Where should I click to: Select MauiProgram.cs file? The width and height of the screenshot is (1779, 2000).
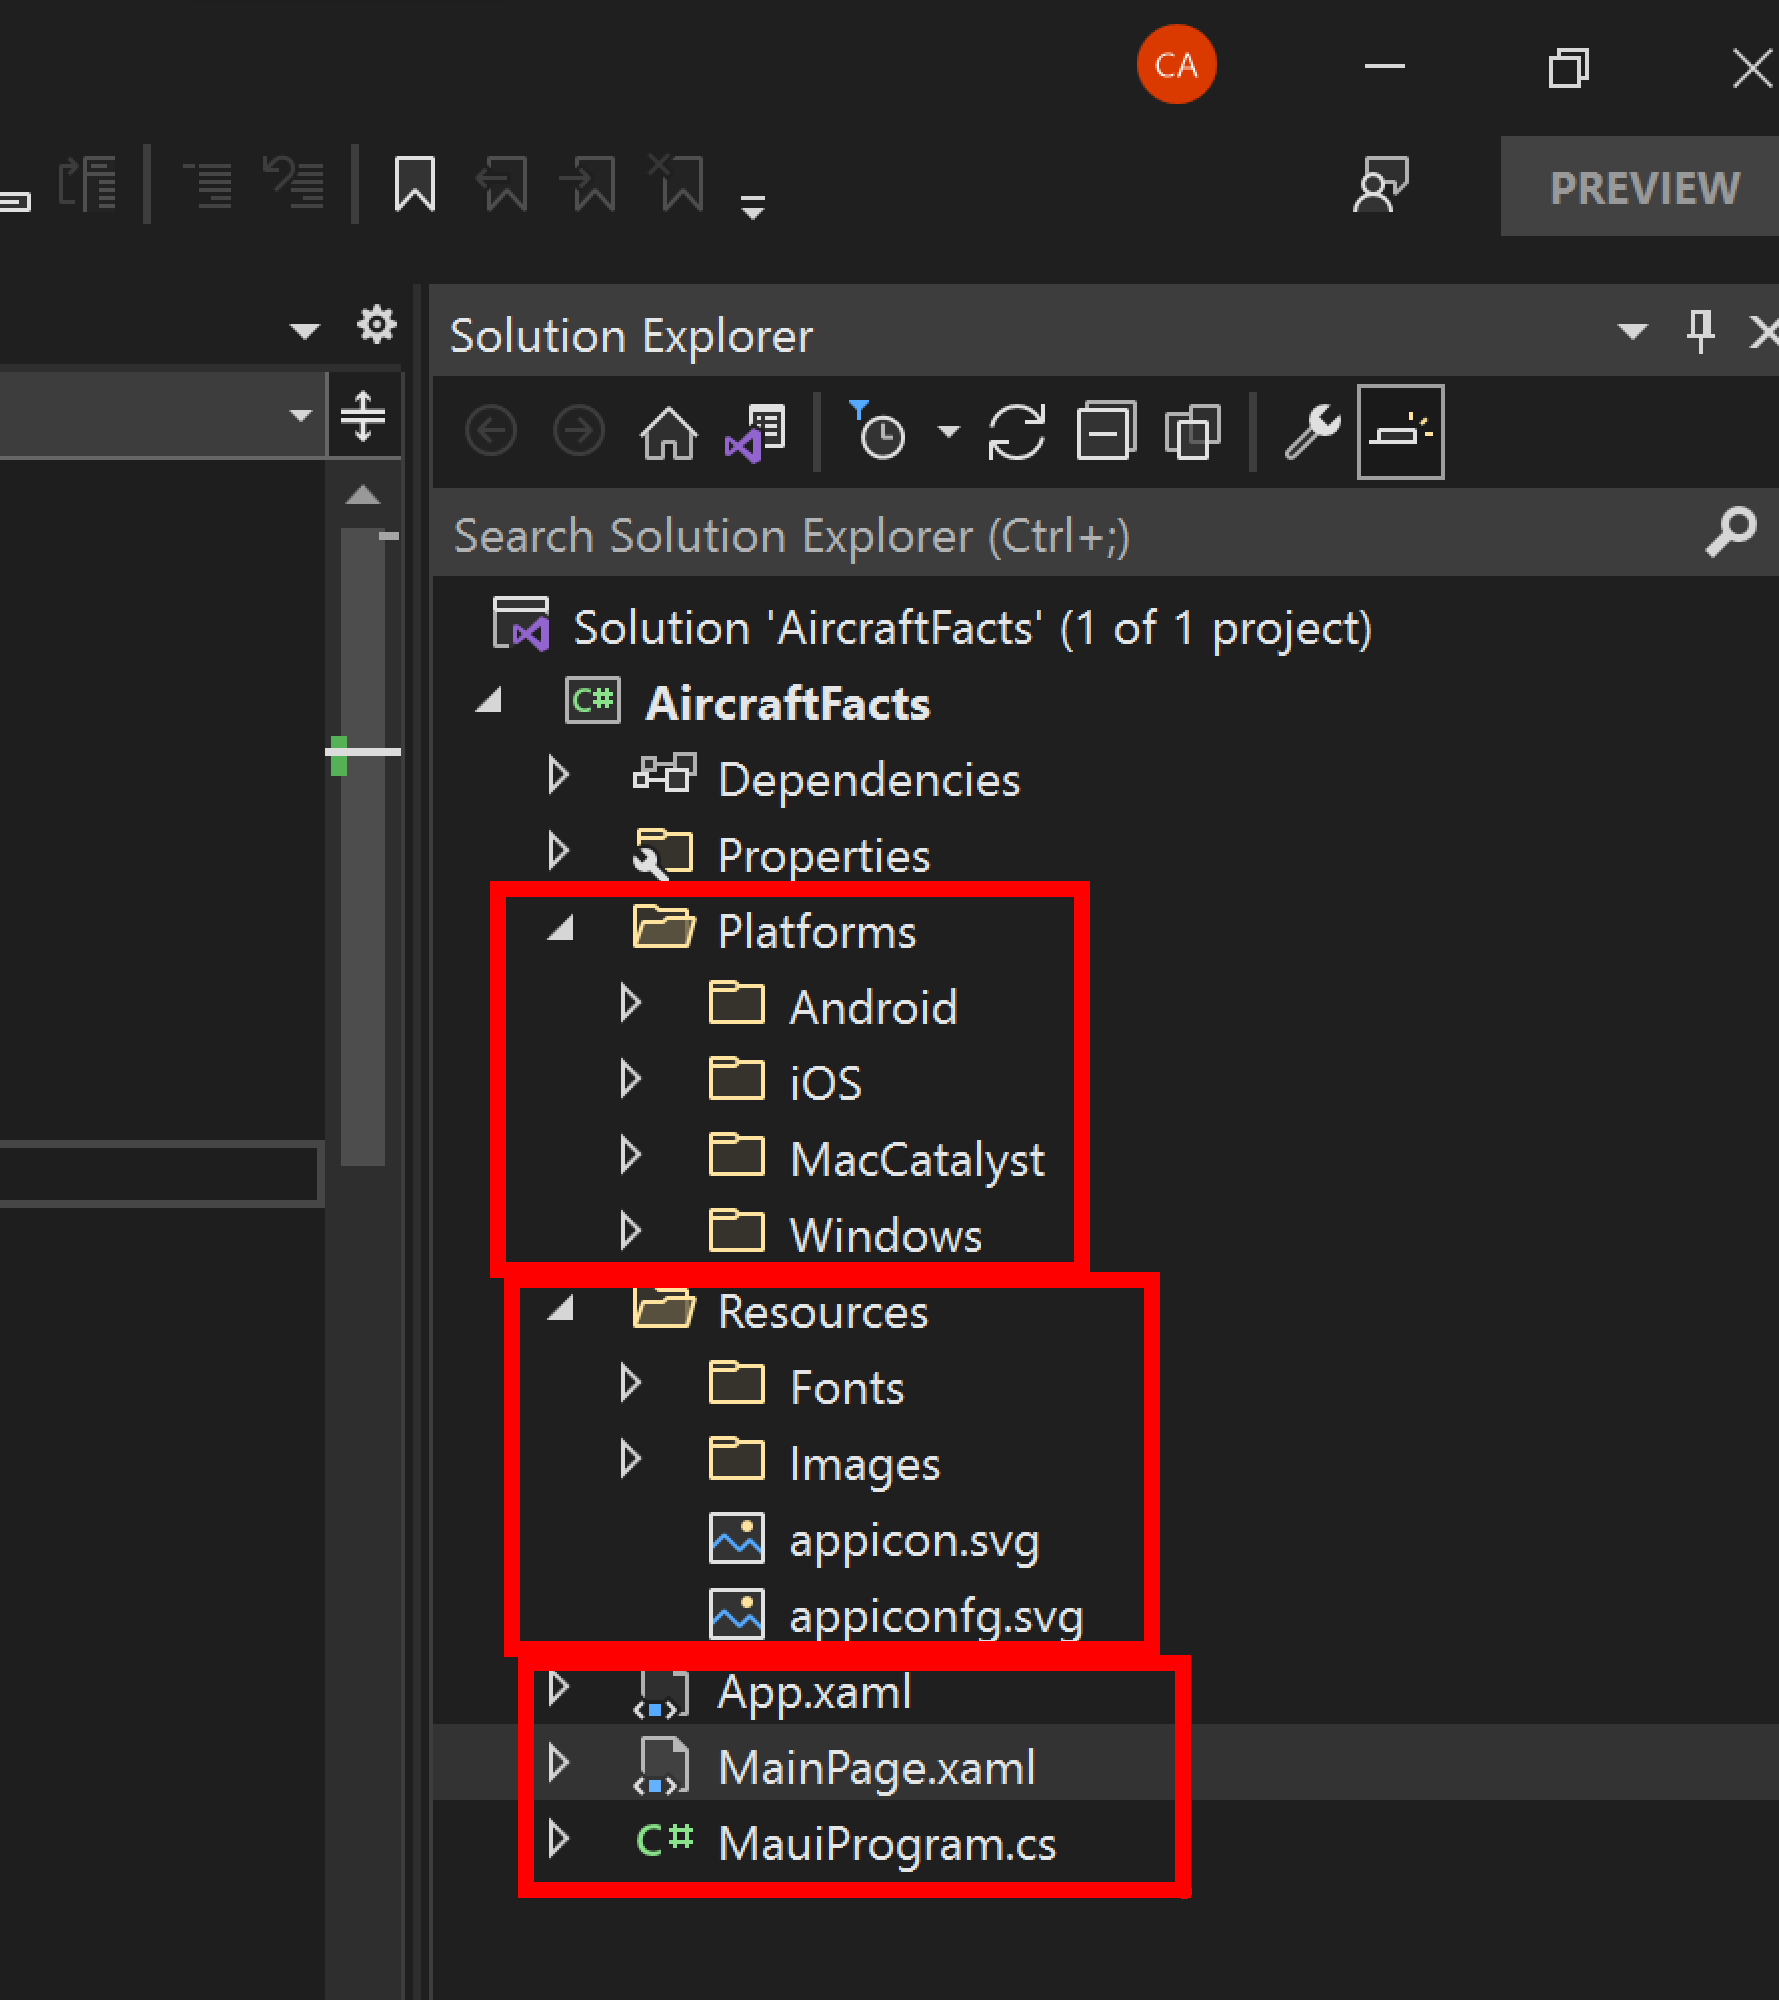tap(887, 1844)
